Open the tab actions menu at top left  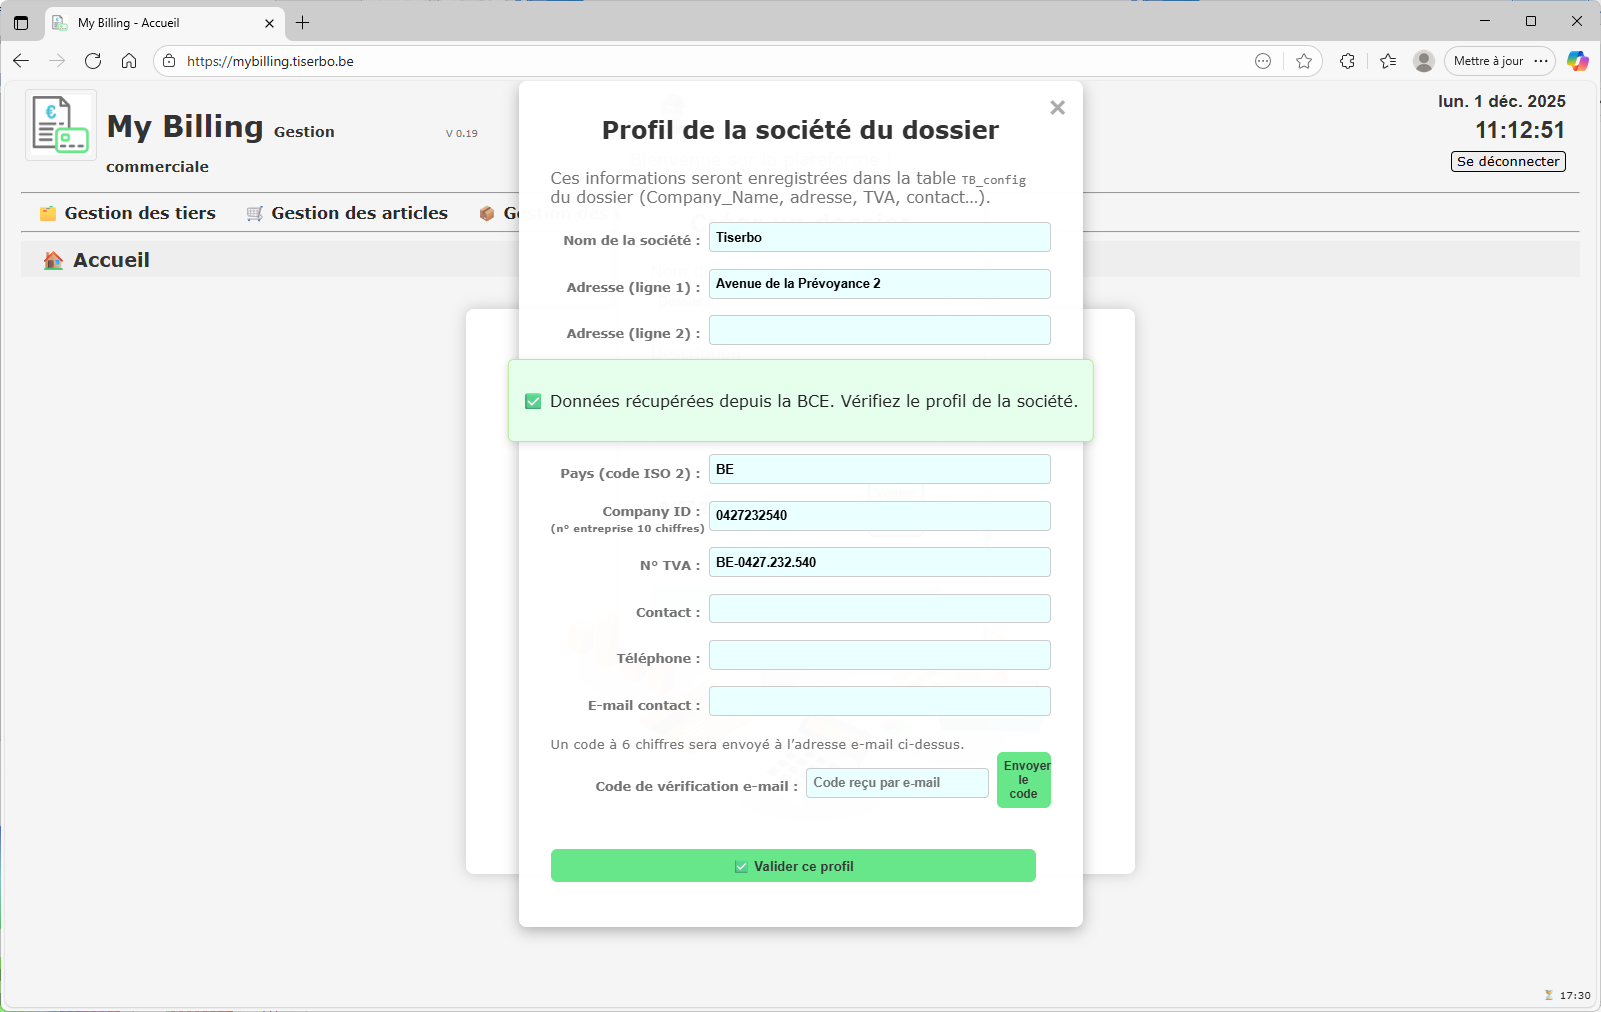pos(21,22)
